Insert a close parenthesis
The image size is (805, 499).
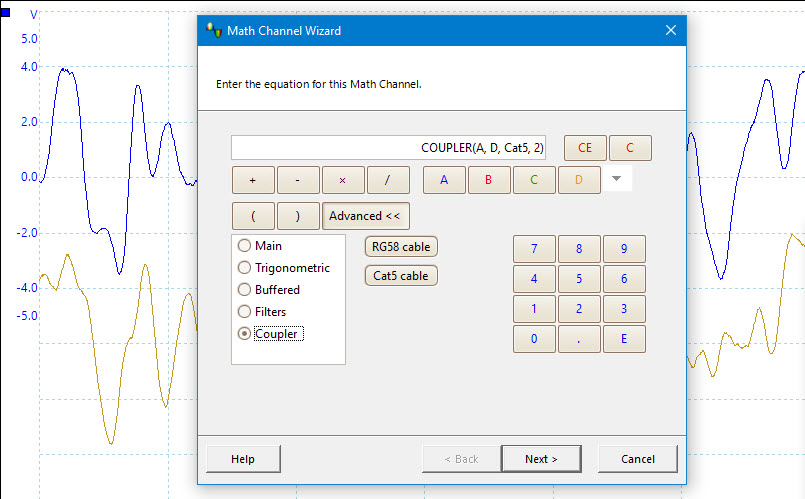pyautogui.click(x=298, y=216)
